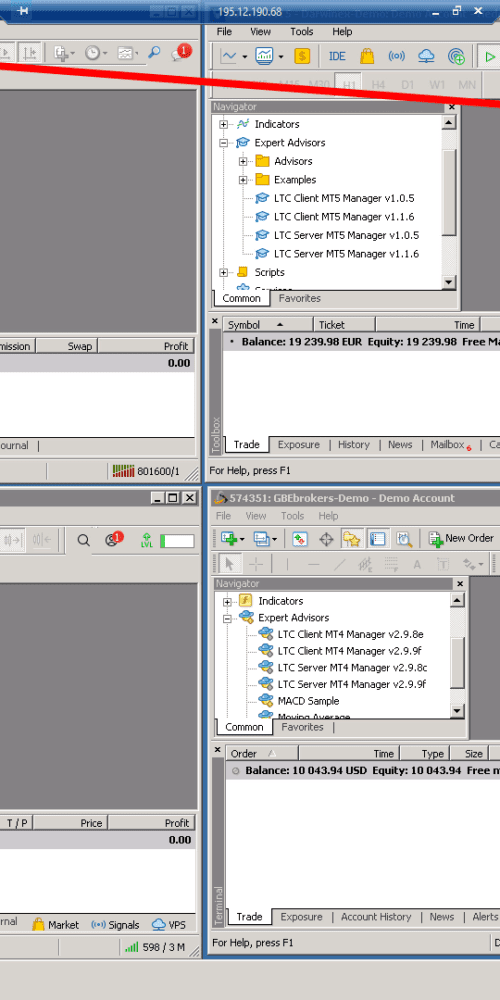Click the VPS cloud icon in MT5 toolbar

[426, 56]
